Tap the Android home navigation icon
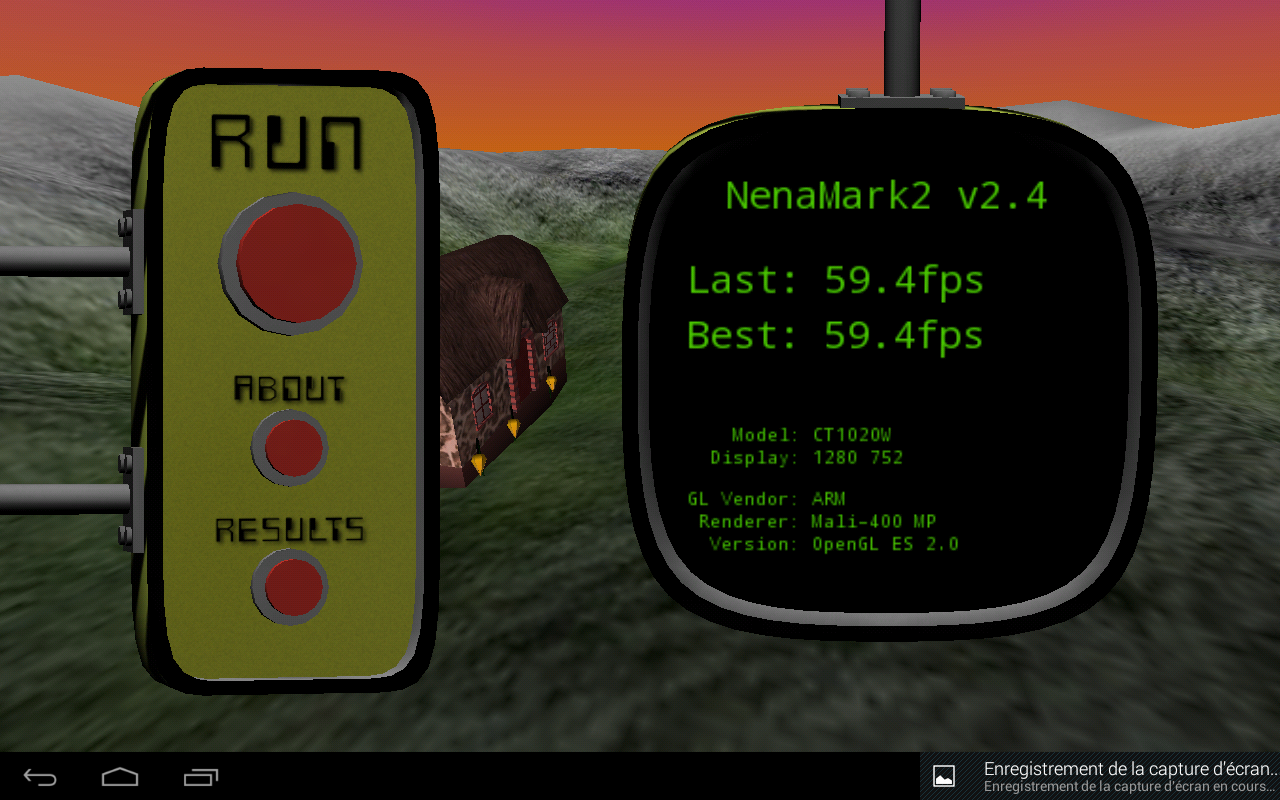This screenshot has width=1280, height=800. point(120,777)
